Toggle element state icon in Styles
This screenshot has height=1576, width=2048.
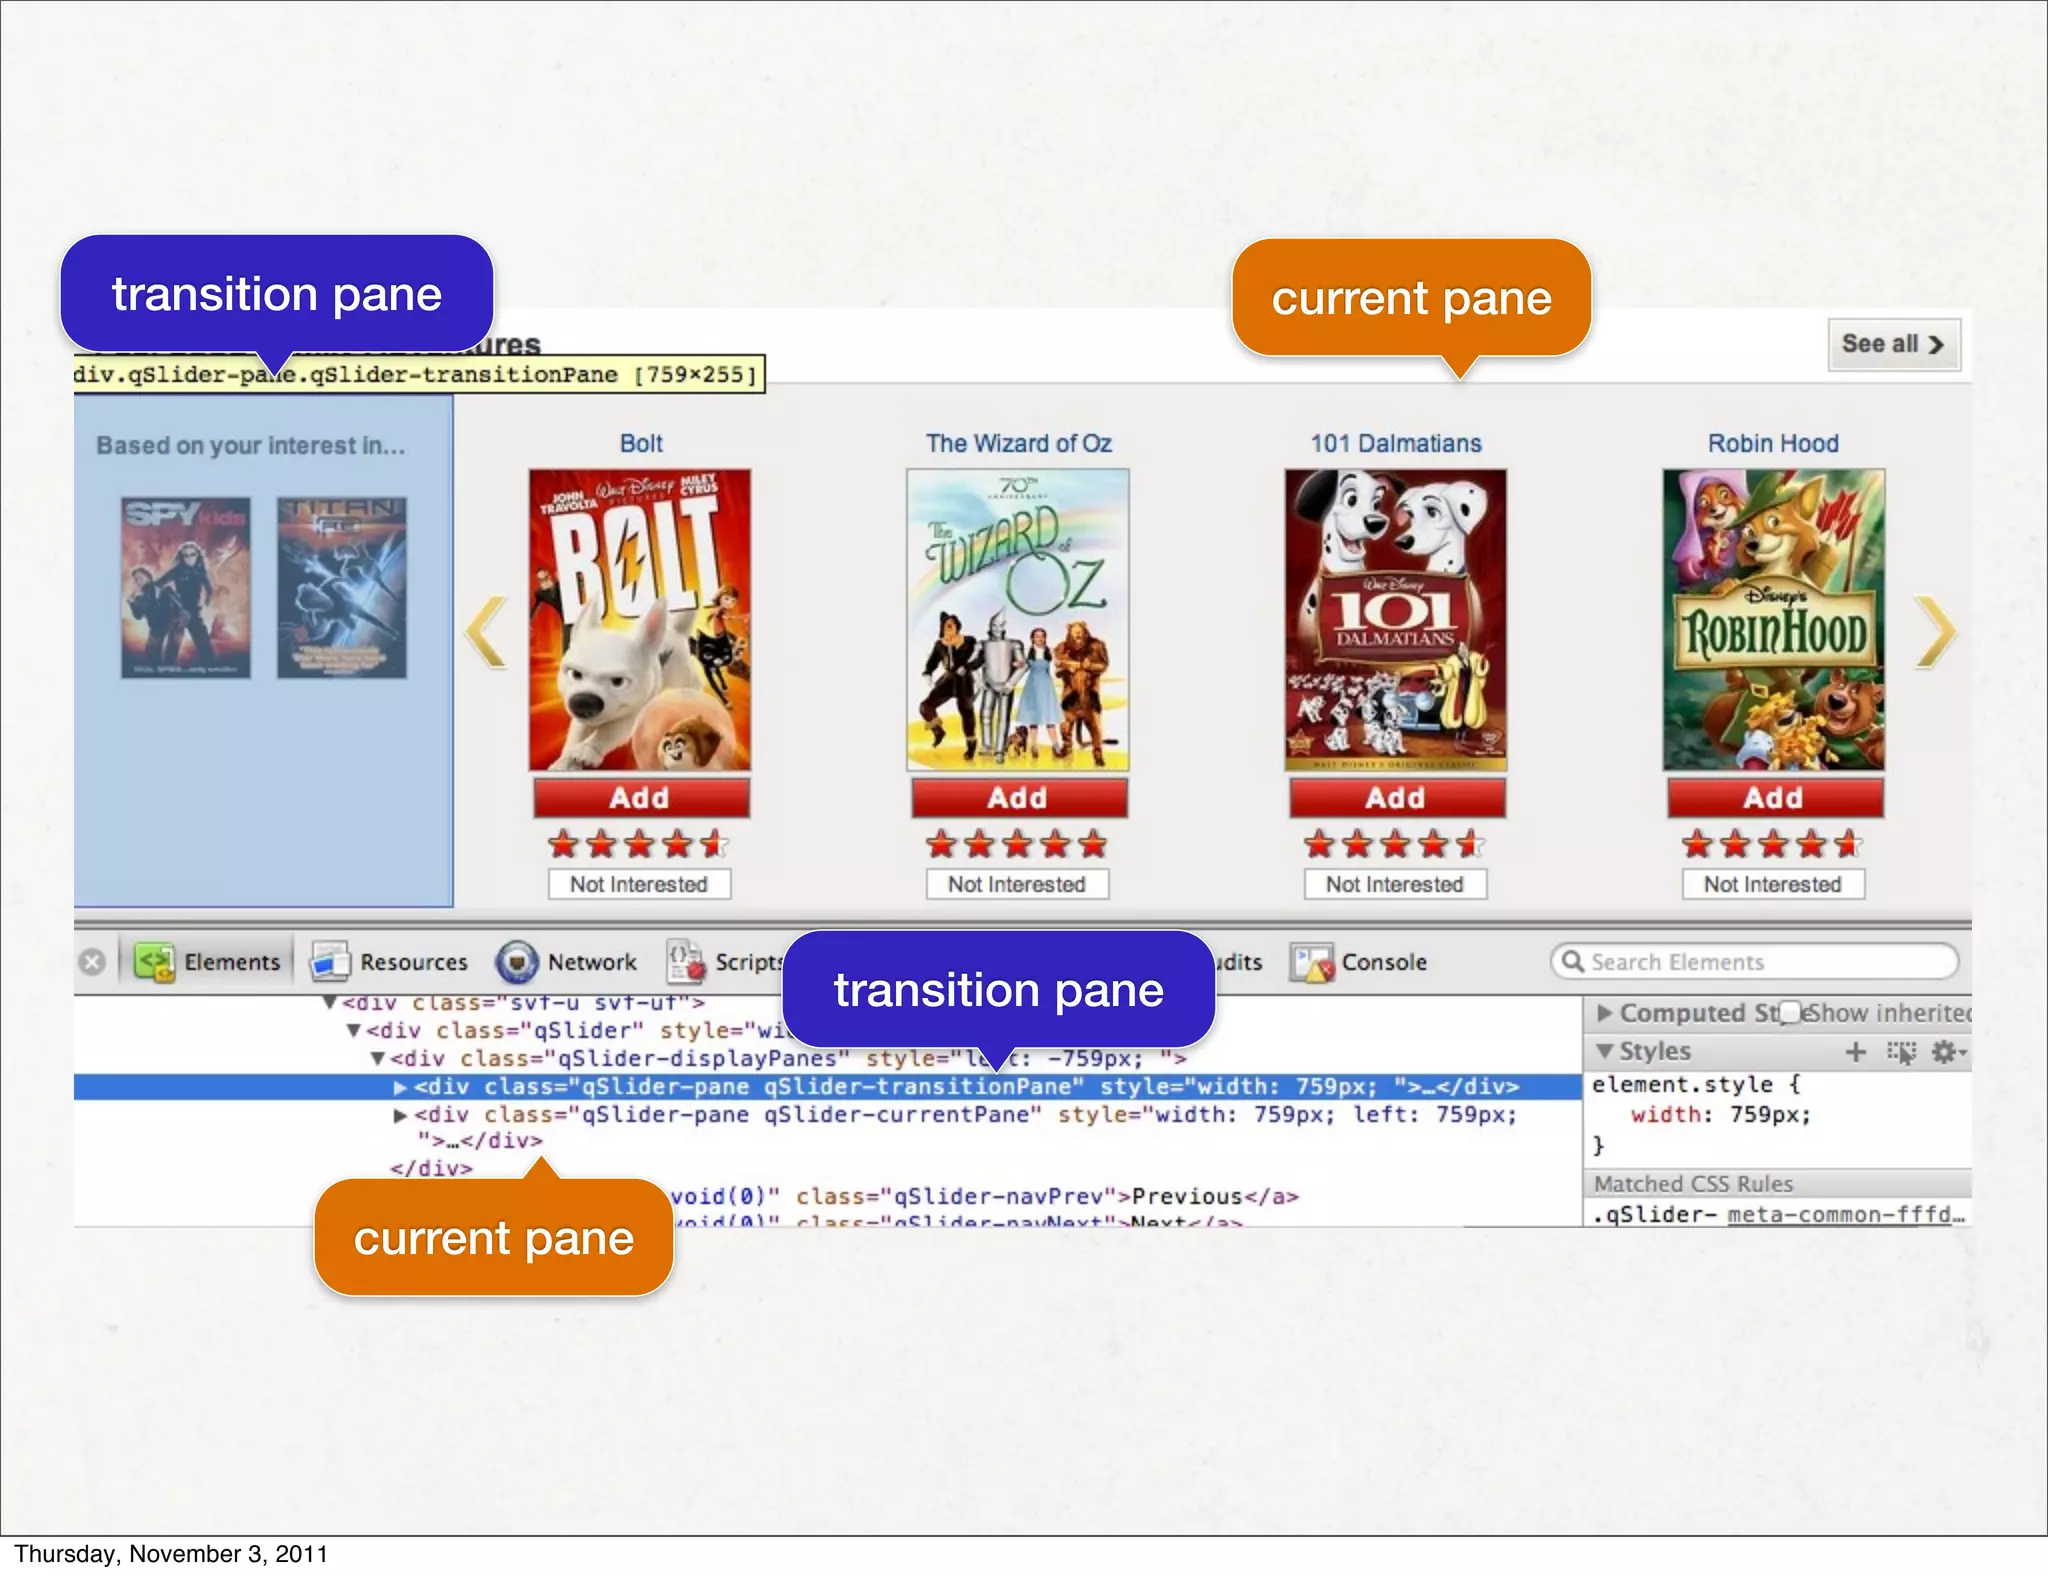pos(1902,1052)
